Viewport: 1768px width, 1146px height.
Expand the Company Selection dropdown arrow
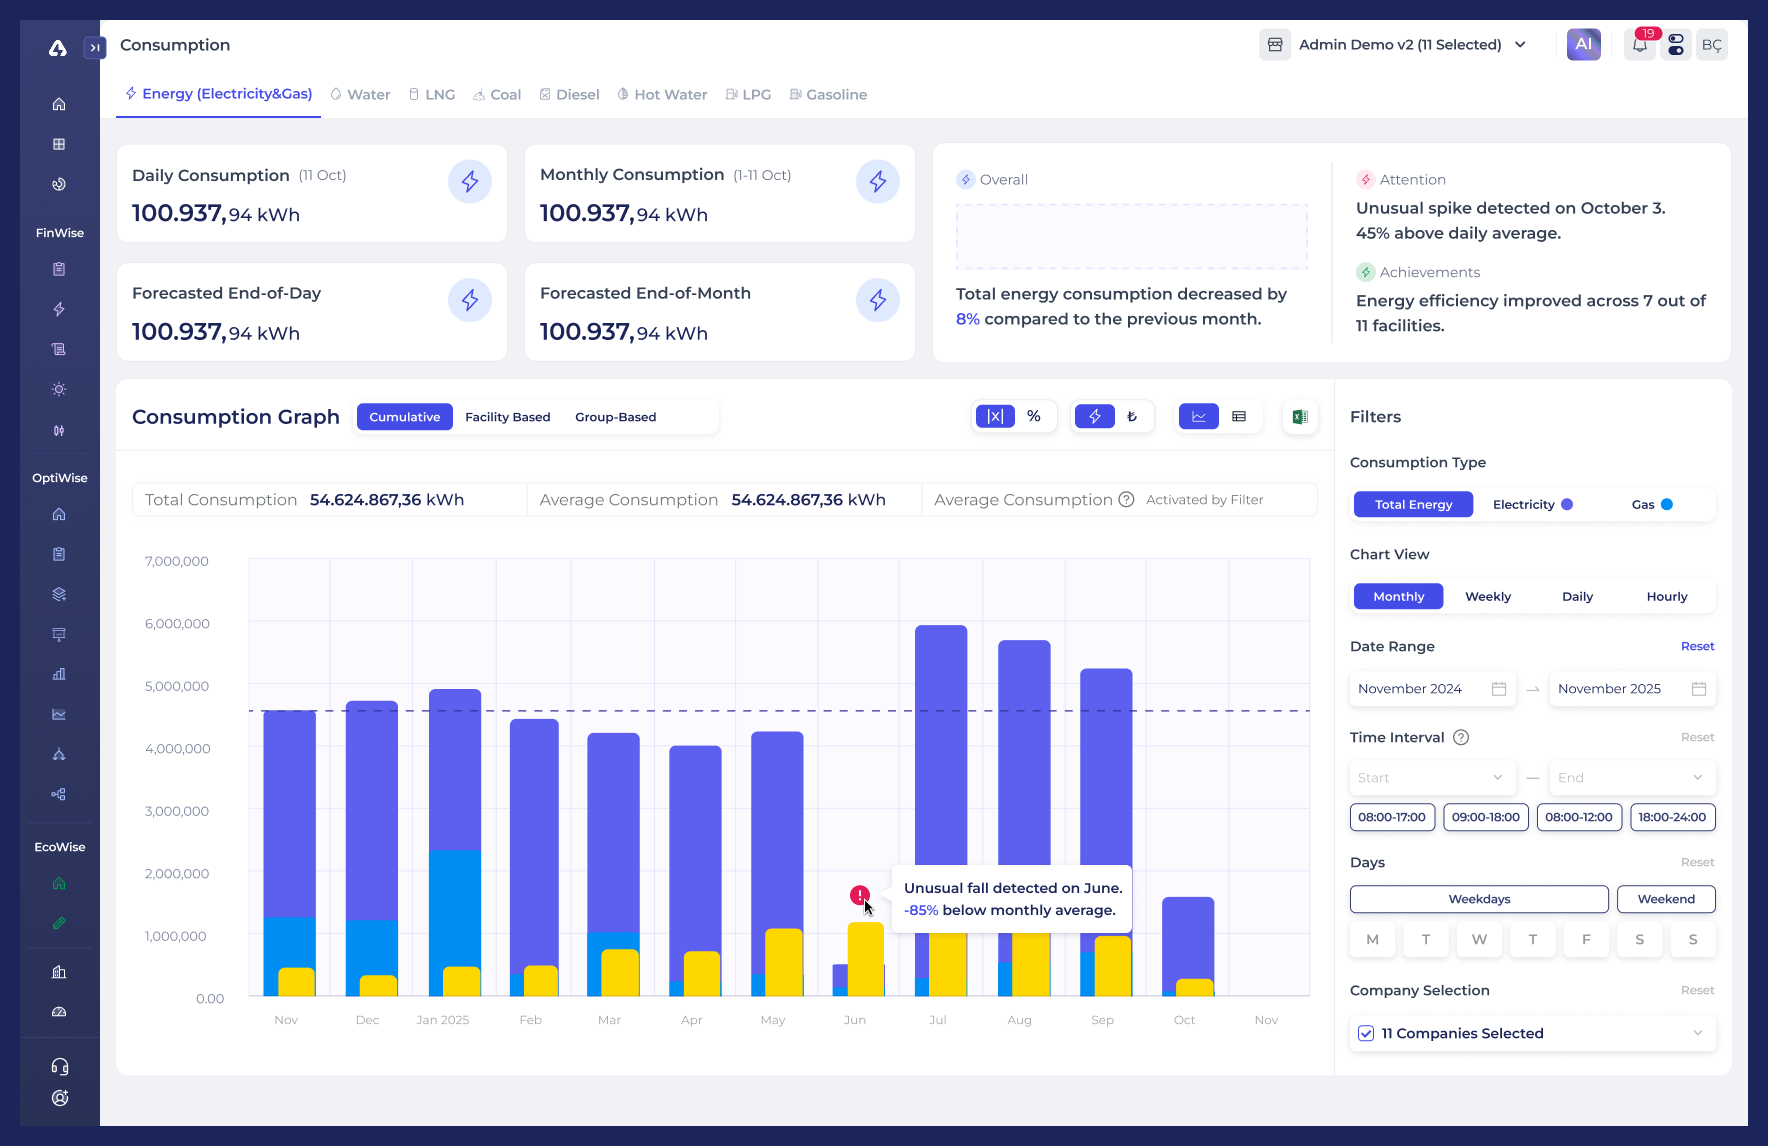point(1697,1033)
